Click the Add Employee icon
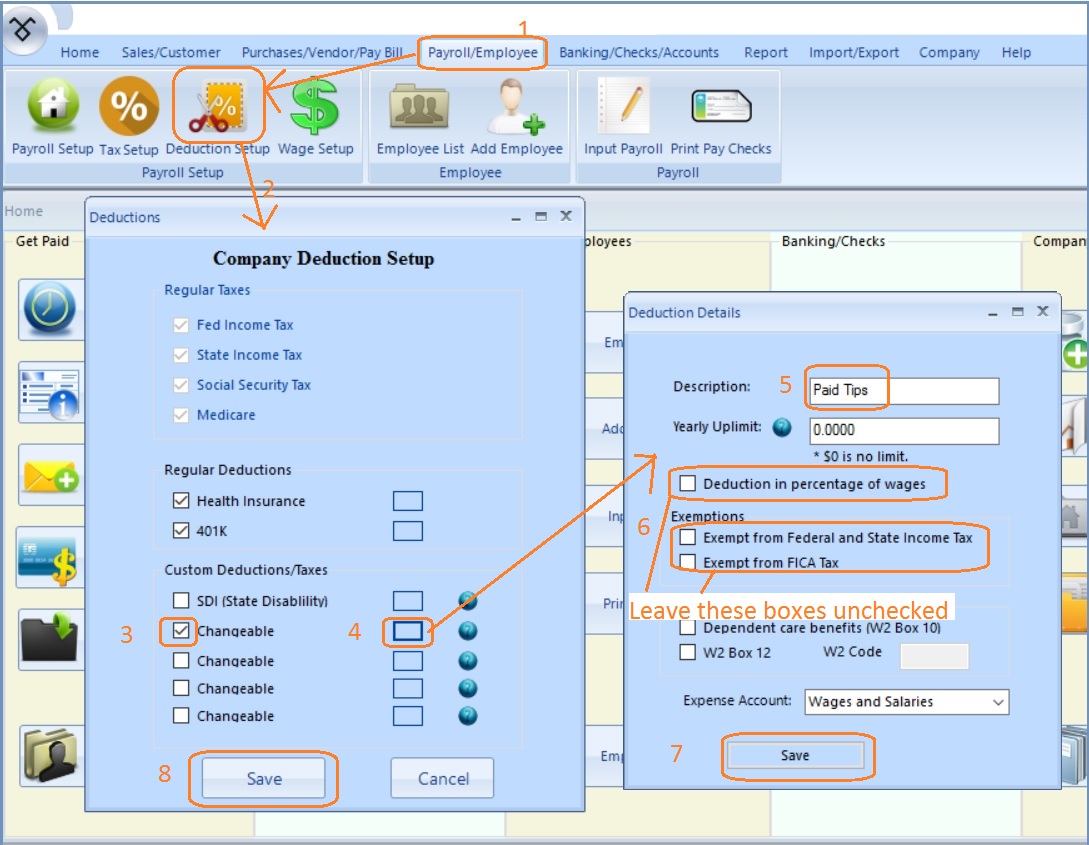The width and height of the screenshot is (1089, 845). coord(516,107)
